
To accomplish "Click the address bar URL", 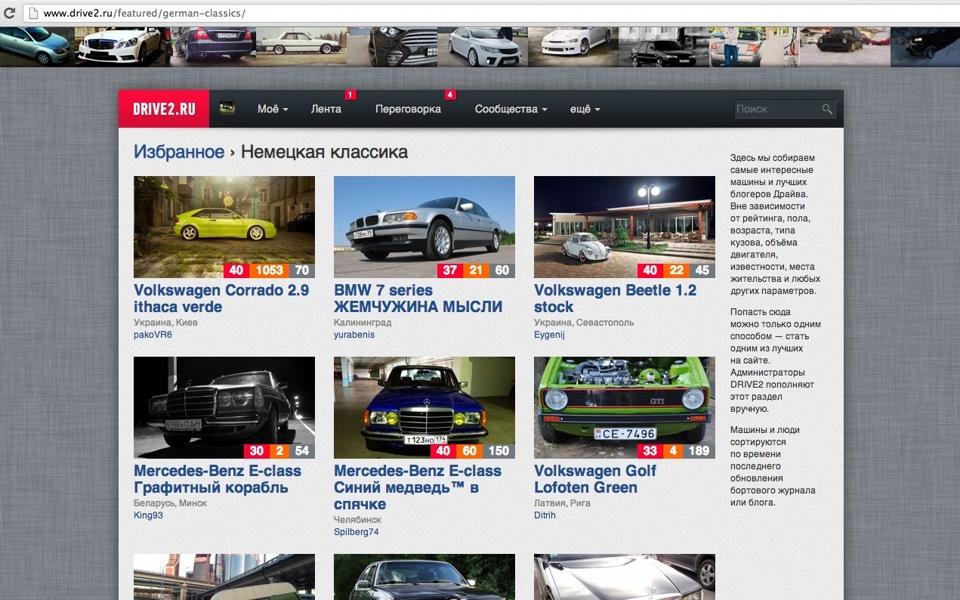I will point(144,13).
